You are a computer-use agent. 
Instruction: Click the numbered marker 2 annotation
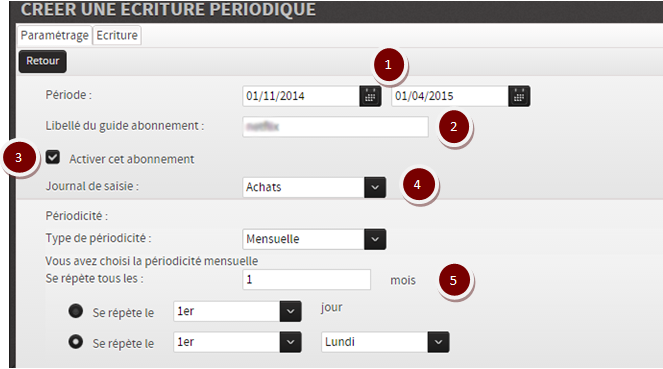click(x=454, y=126)
